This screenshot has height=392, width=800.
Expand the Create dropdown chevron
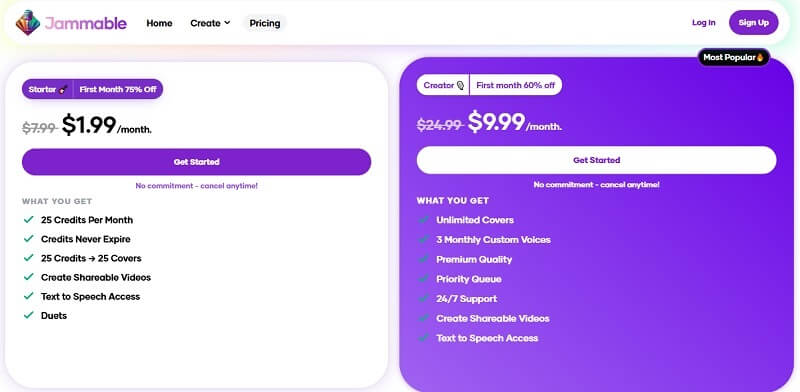[x=227, y=23]
